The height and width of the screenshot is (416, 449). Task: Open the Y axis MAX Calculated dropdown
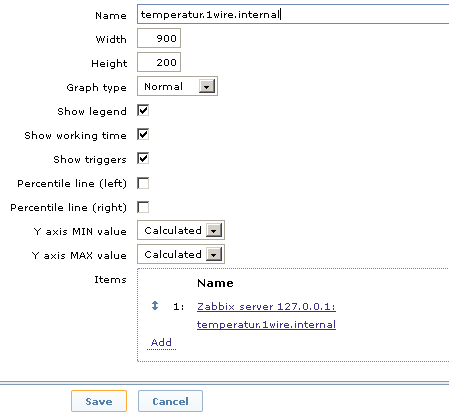click(x=181, y=254)
